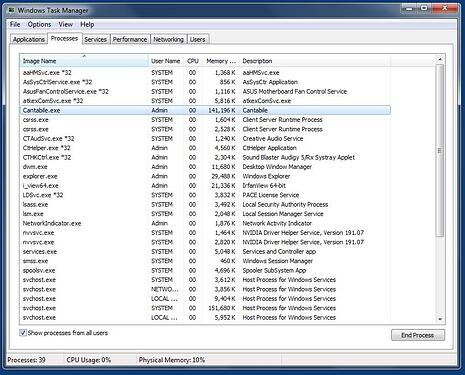Open the Performance tab
This screenshot has height=375, width=465.
tap(130, 39)
